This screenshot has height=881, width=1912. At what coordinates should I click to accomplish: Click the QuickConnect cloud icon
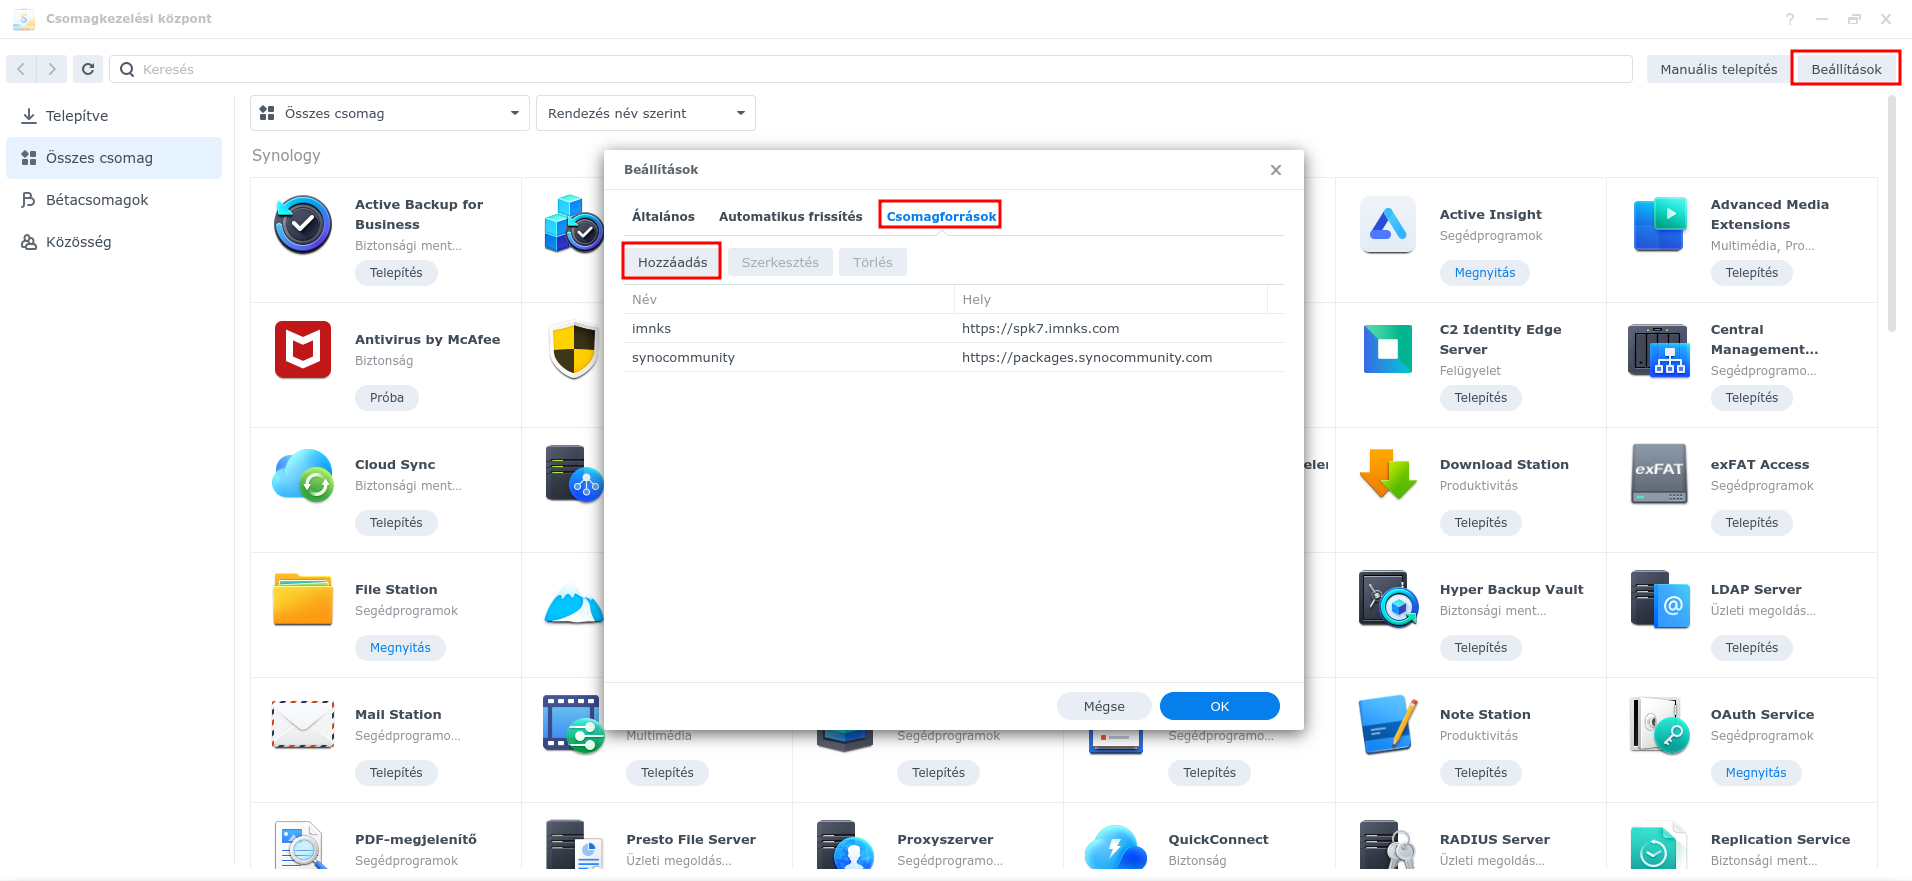pyautogui.click(x=1116, y=848)
